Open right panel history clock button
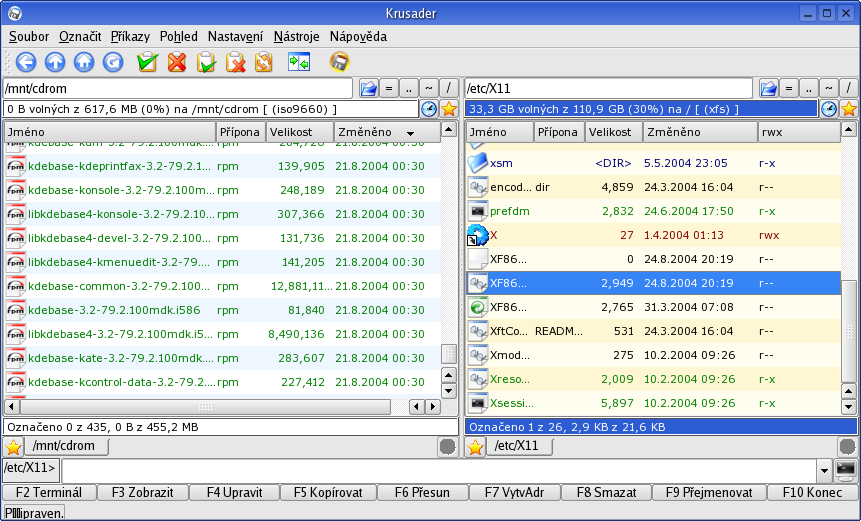 [829, 109]
